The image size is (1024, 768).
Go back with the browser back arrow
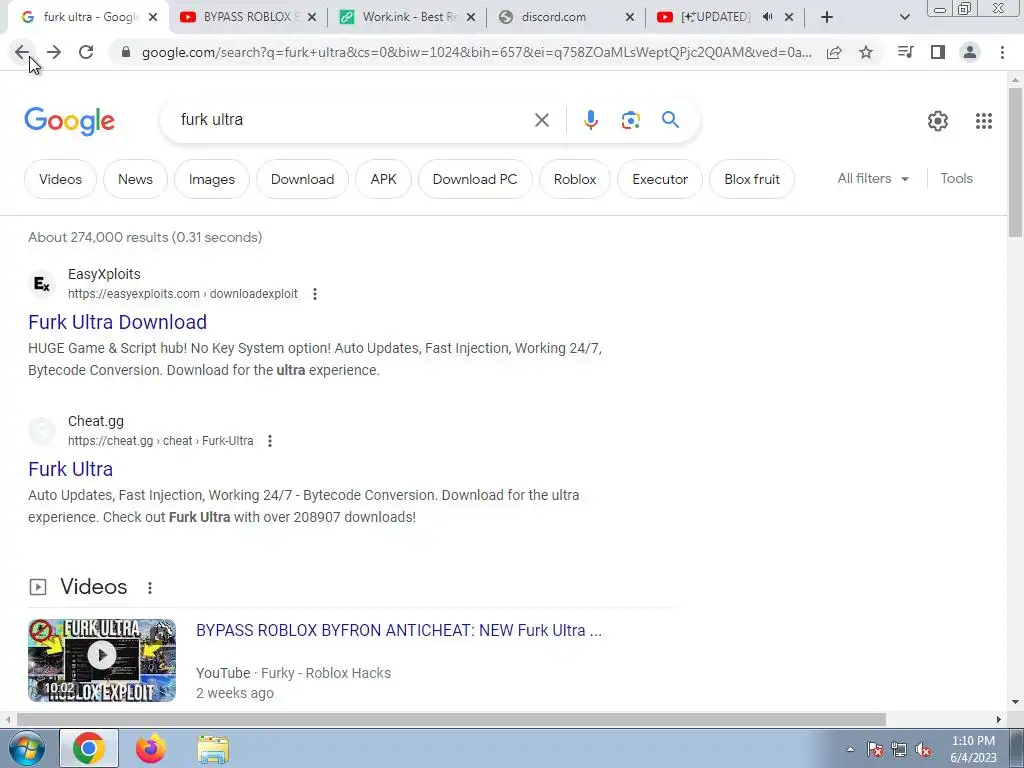(x=22, y=52)
